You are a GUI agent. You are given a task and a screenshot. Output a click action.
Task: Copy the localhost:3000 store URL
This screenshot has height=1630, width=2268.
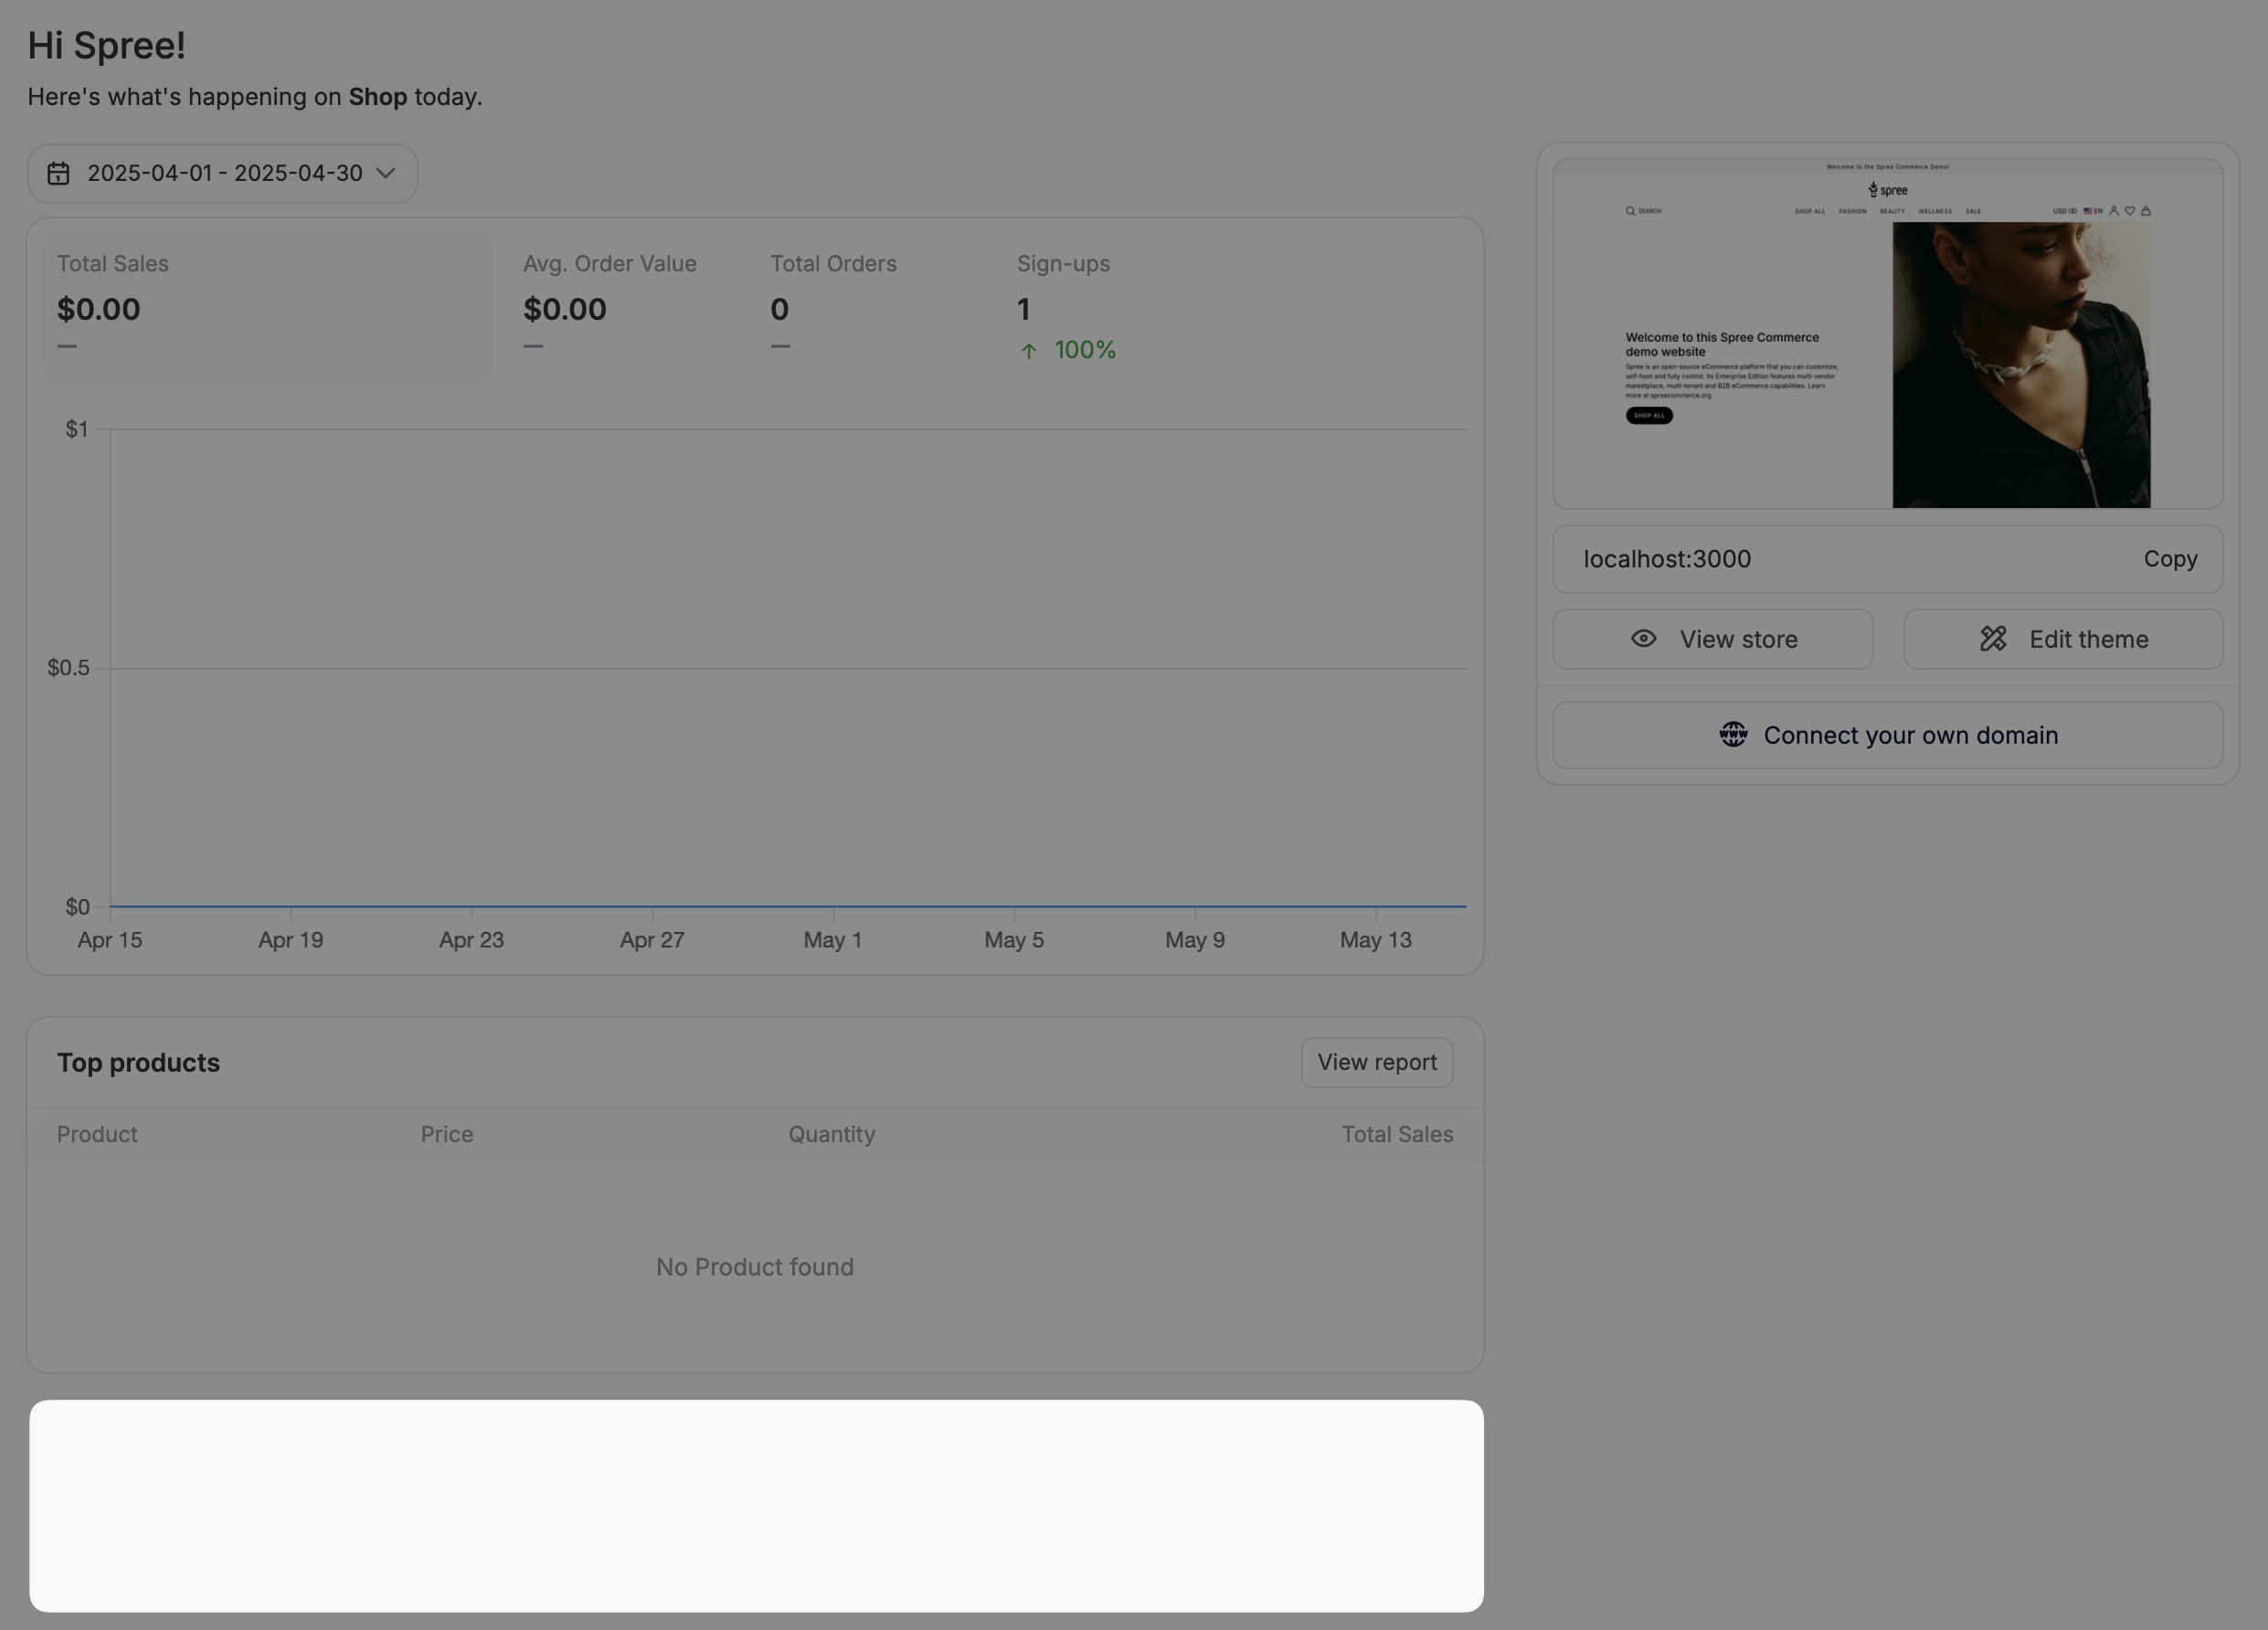[x=2169, y=559]
